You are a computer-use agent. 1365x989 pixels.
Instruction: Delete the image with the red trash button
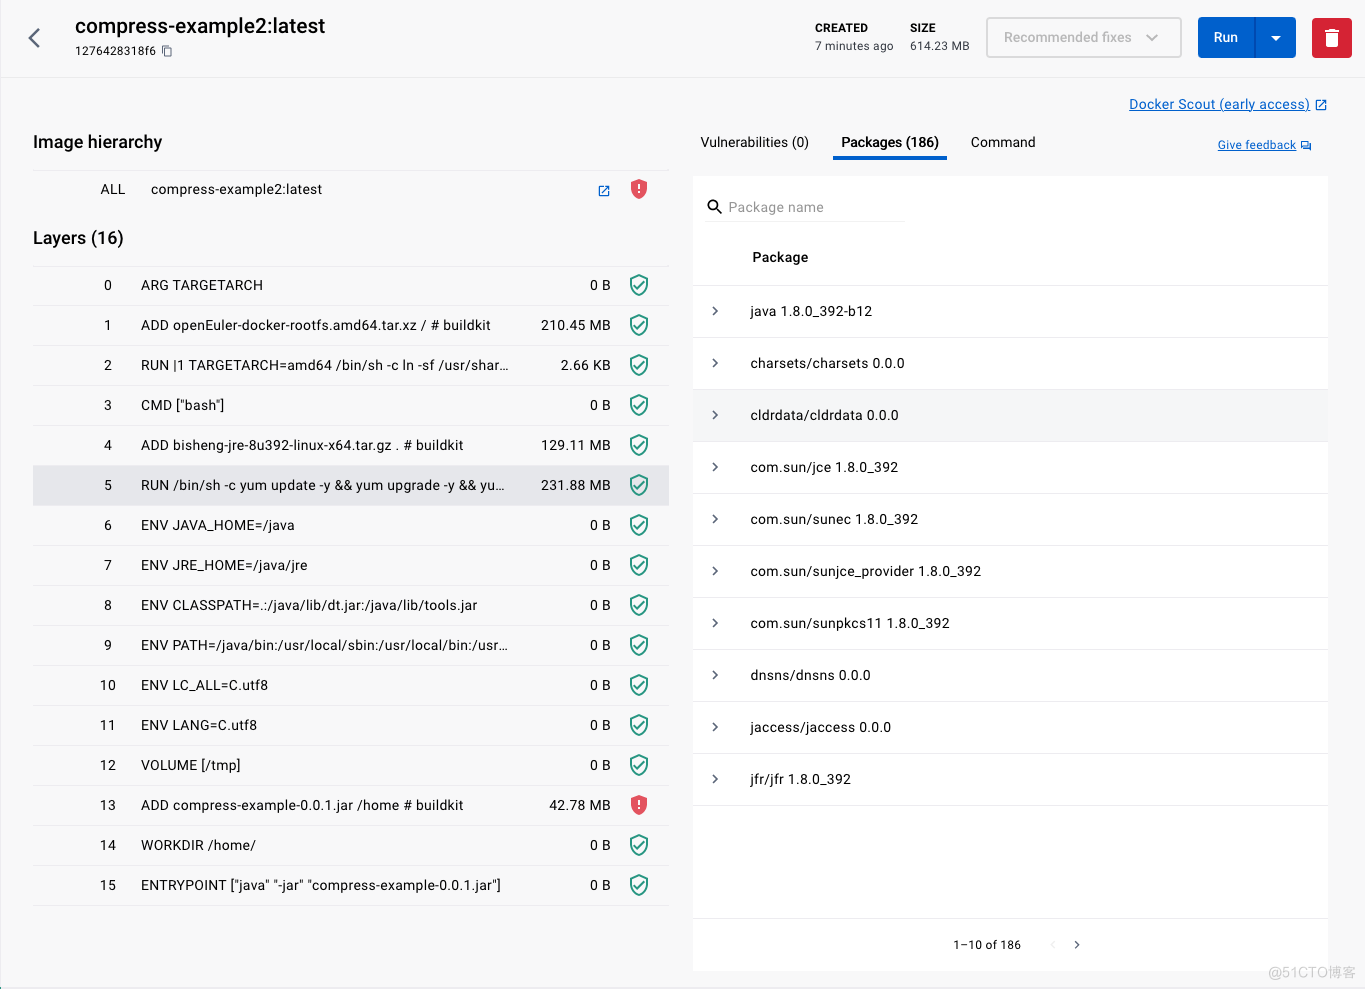pos(1331,38)
